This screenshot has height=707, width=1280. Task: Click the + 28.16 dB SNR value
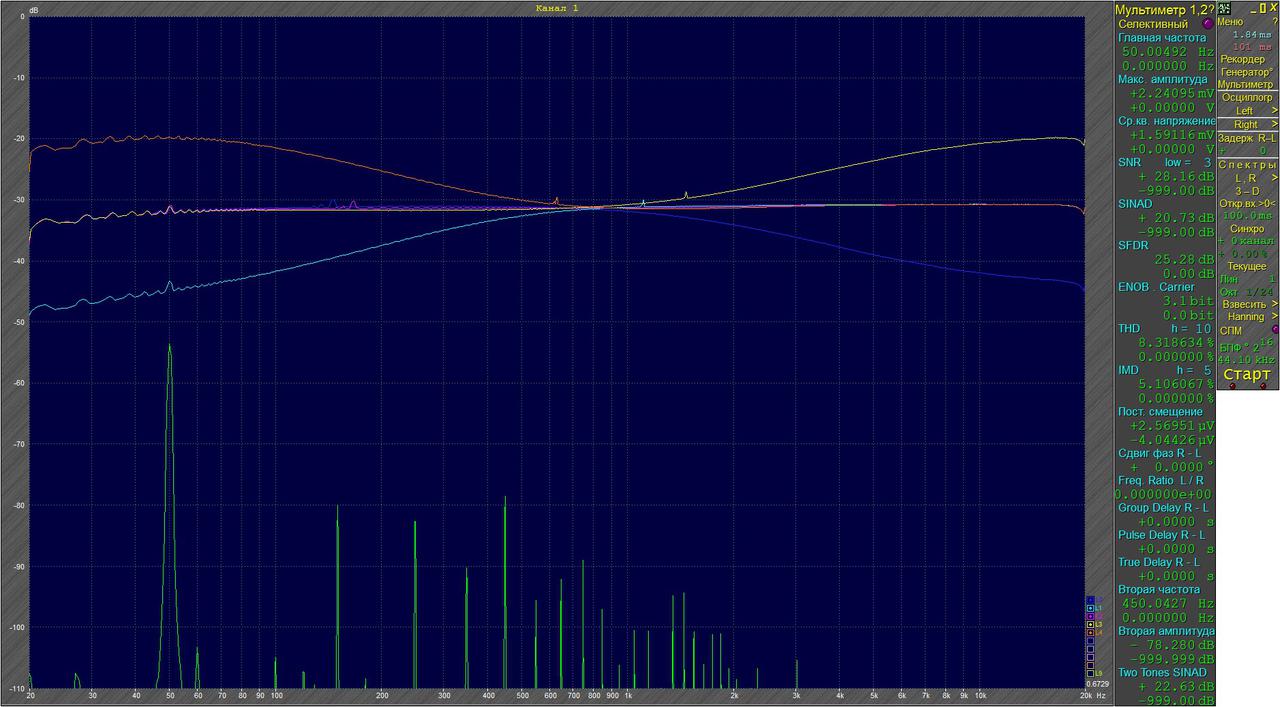point(1175,176)
